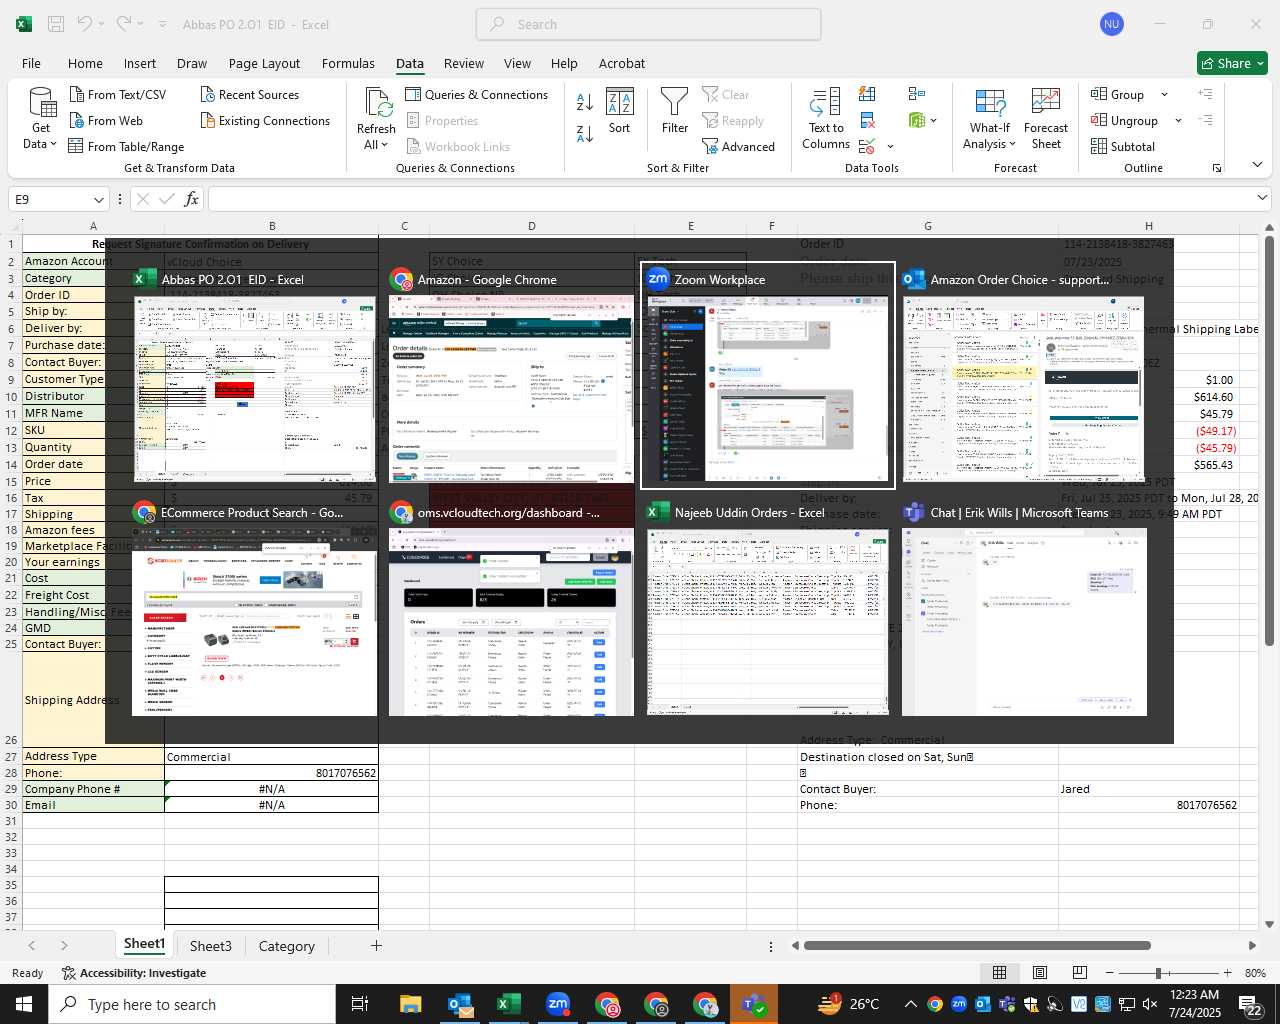Sort A to Z ascending

click(585, 101)
